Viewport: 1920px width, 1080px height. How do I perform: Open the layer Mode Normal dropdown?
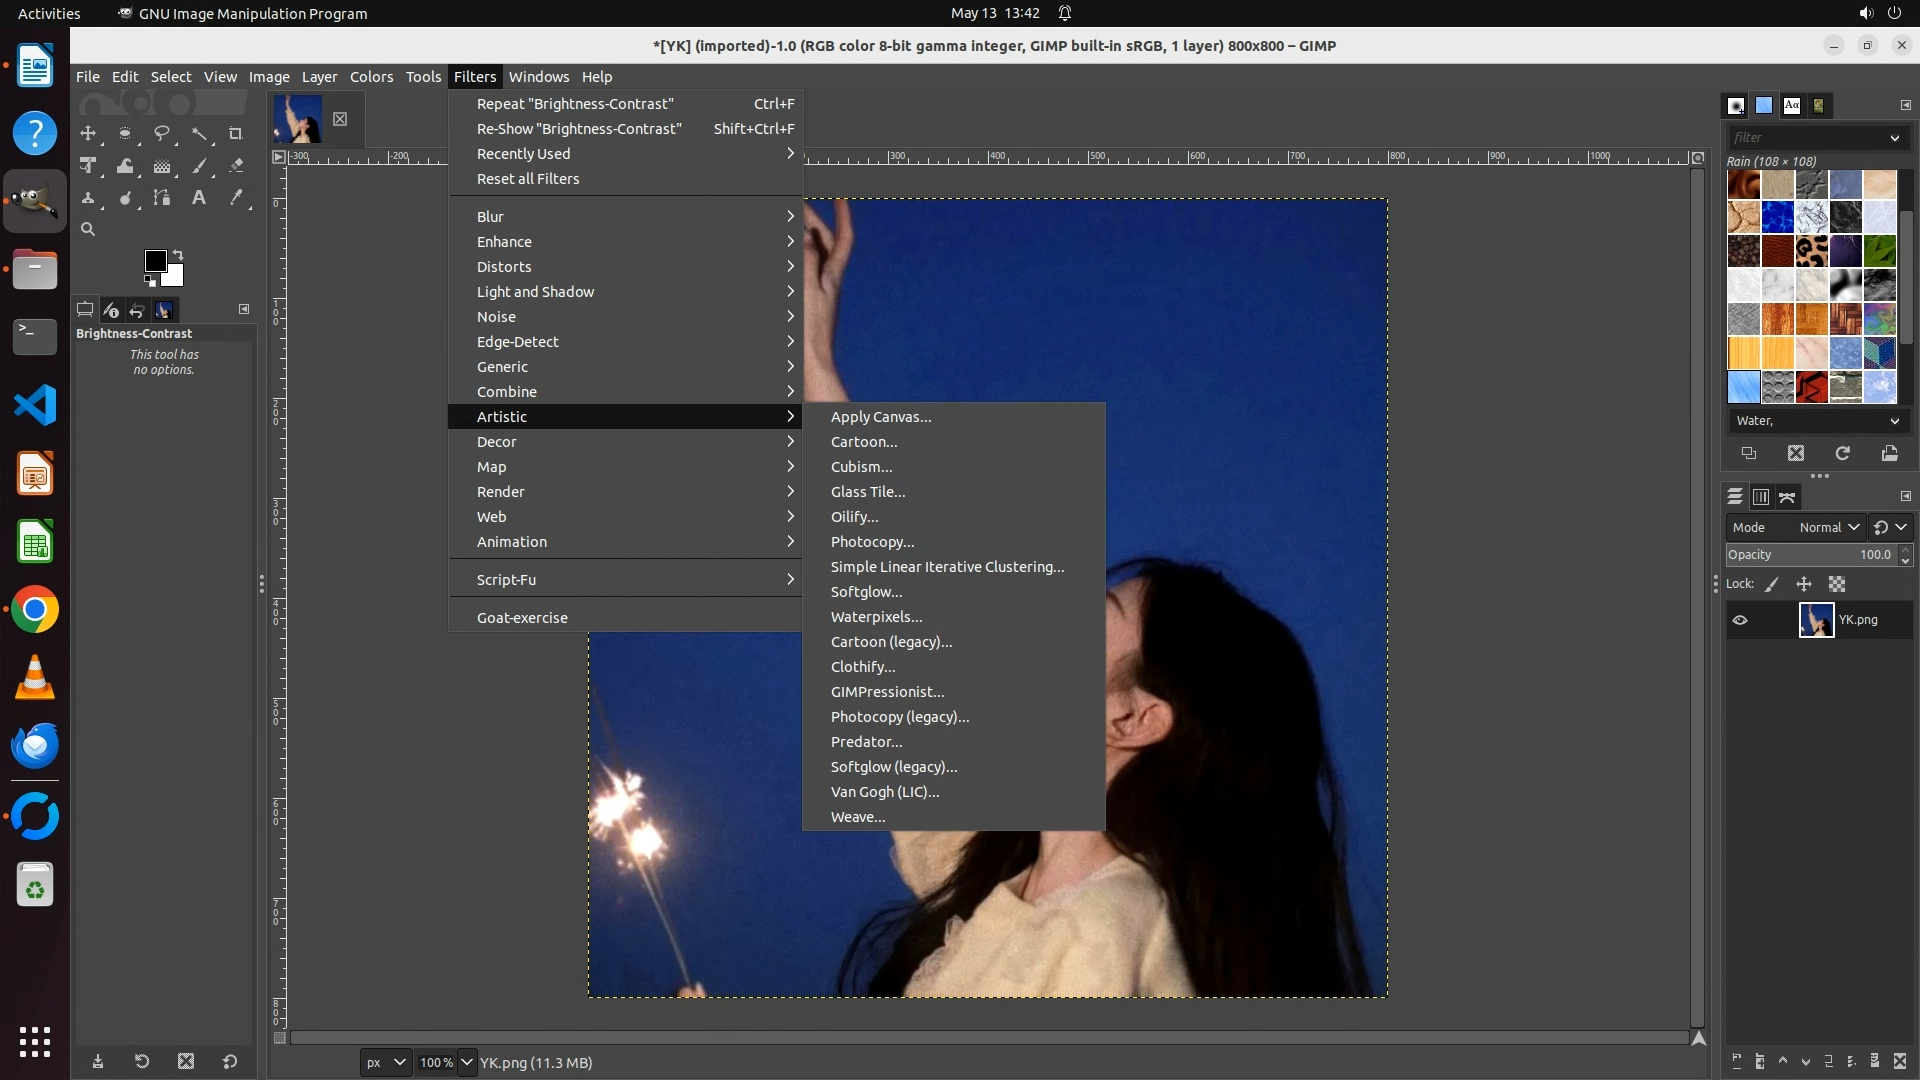(1828, 527)
